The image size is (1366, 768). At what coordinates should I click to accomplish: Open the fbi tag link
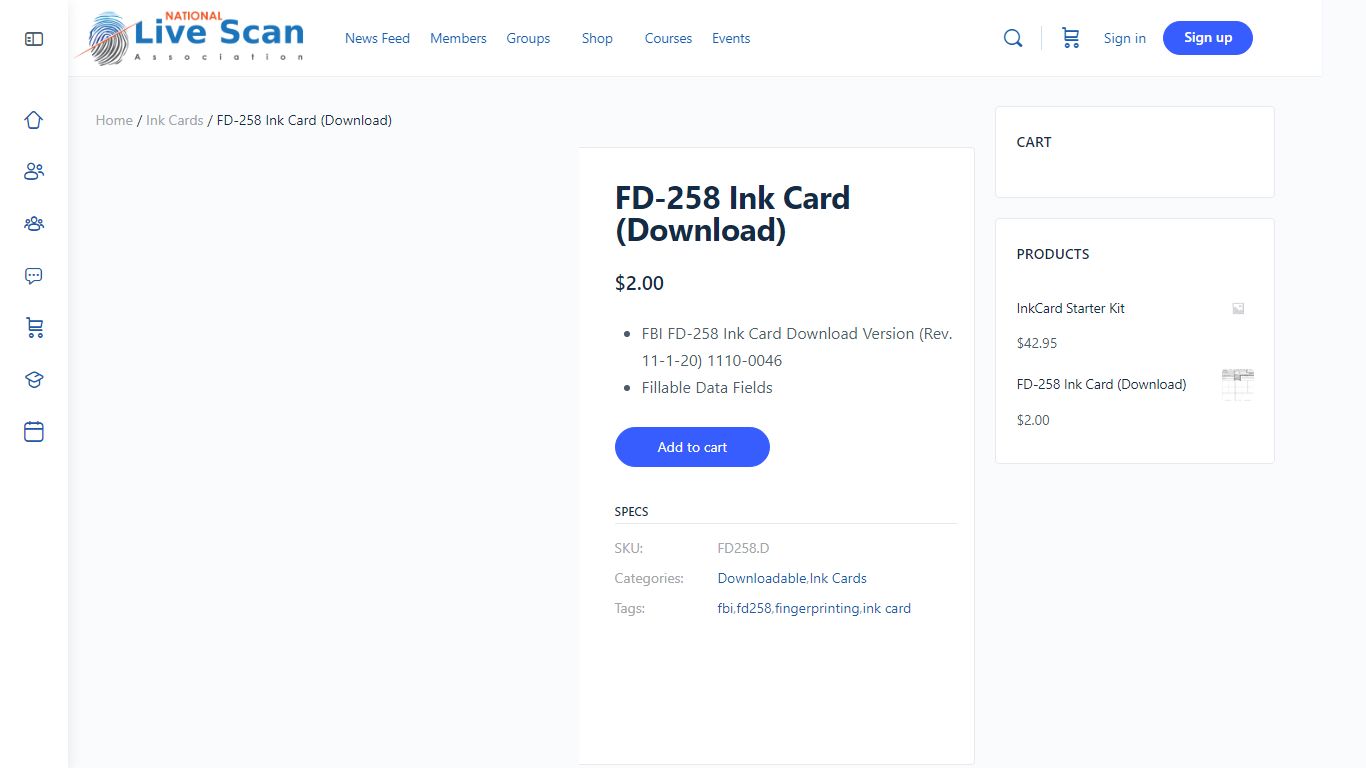tap(725, 608)
